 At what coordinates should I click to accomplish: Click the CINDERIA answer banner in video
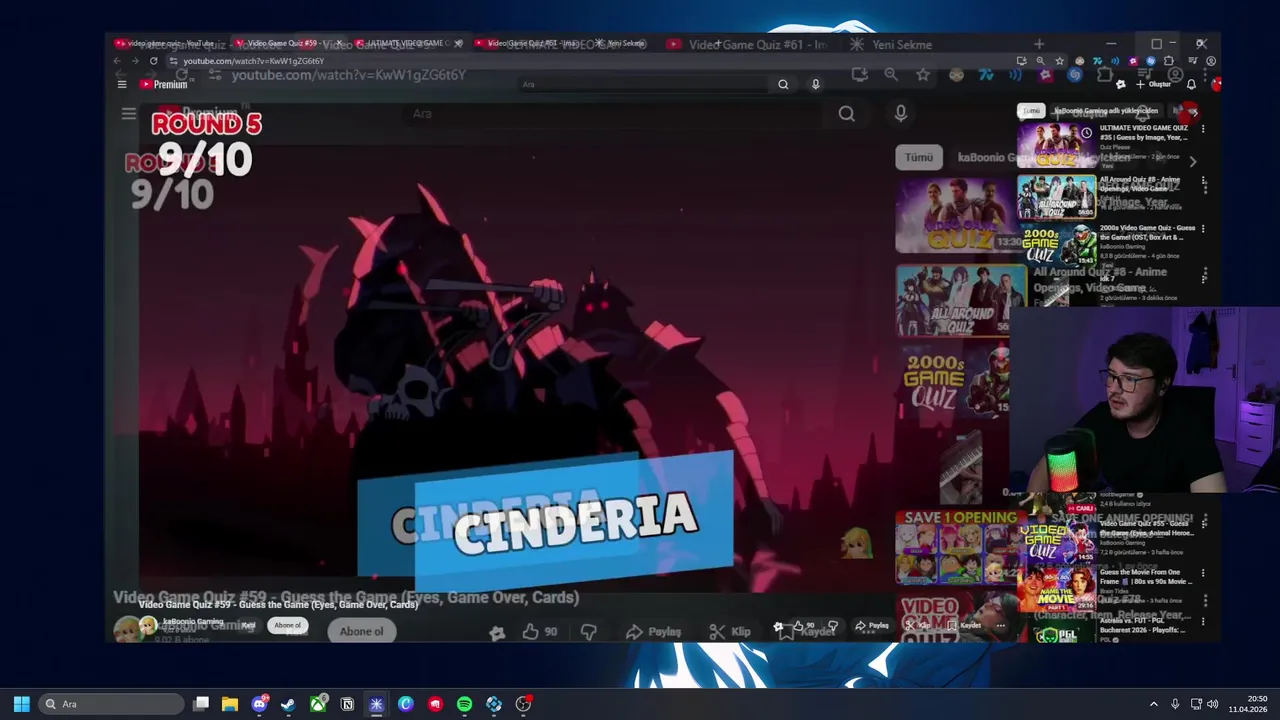(574, 522)
